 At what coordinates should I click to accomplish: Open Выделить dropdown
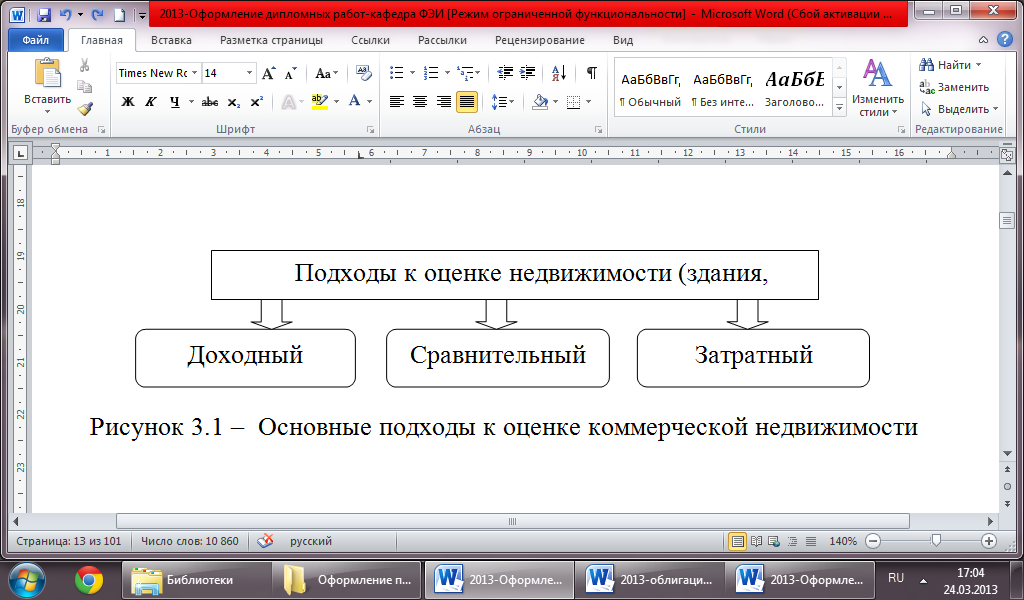(959, 109)
